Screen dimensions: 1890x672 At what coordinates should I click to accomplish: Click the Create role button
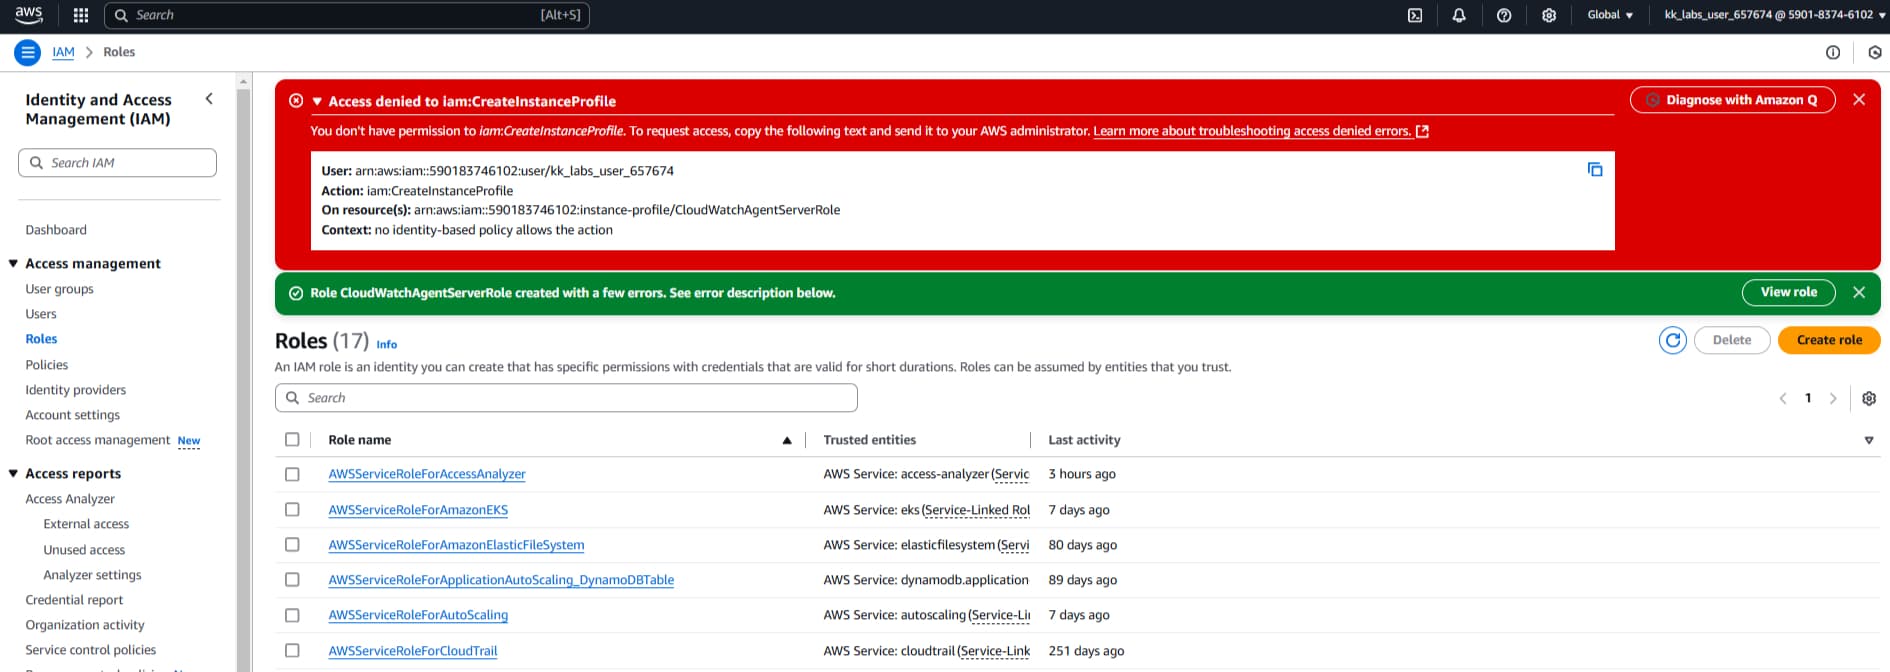[x=1829, y=340]
